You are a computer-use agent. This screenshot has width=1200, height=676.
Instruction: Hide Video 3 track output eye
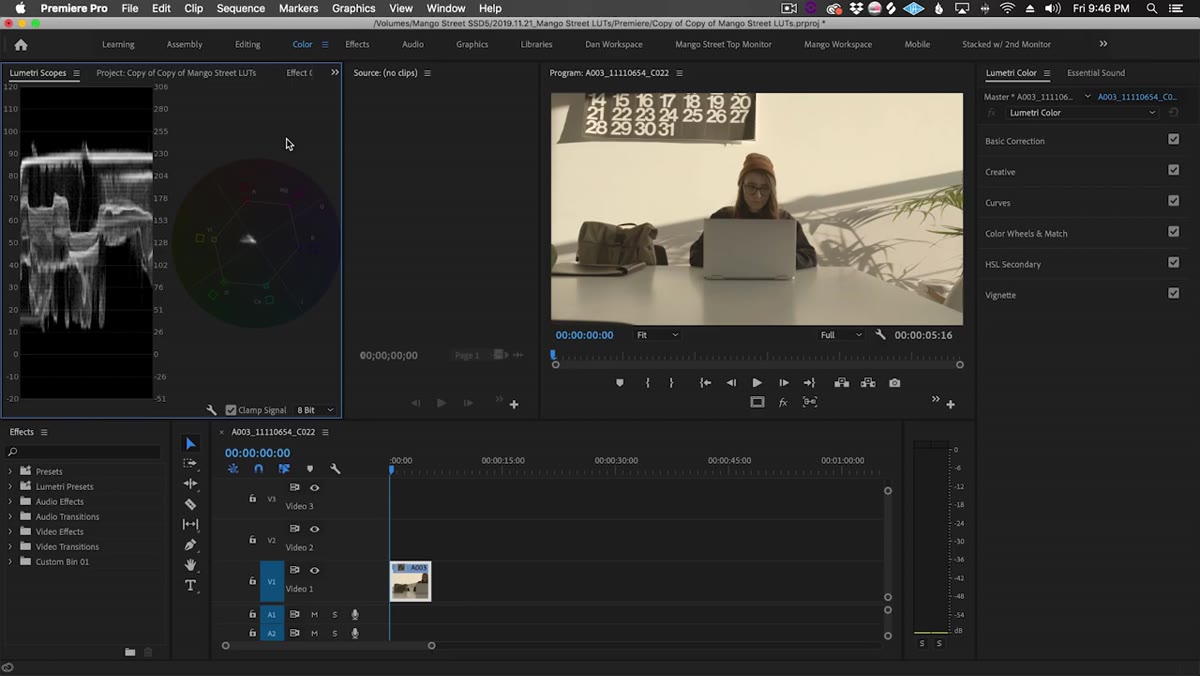pos(314,488)
